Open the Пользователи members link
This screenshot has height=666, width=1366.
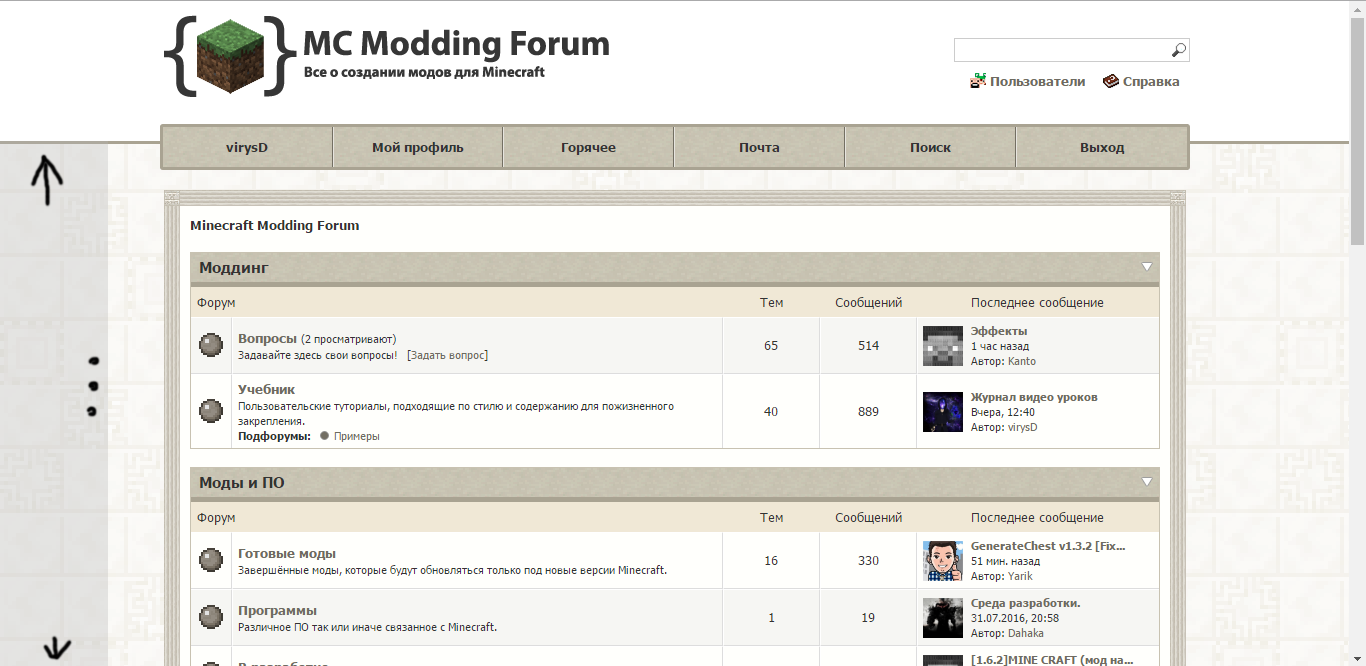click(1038, 82)
